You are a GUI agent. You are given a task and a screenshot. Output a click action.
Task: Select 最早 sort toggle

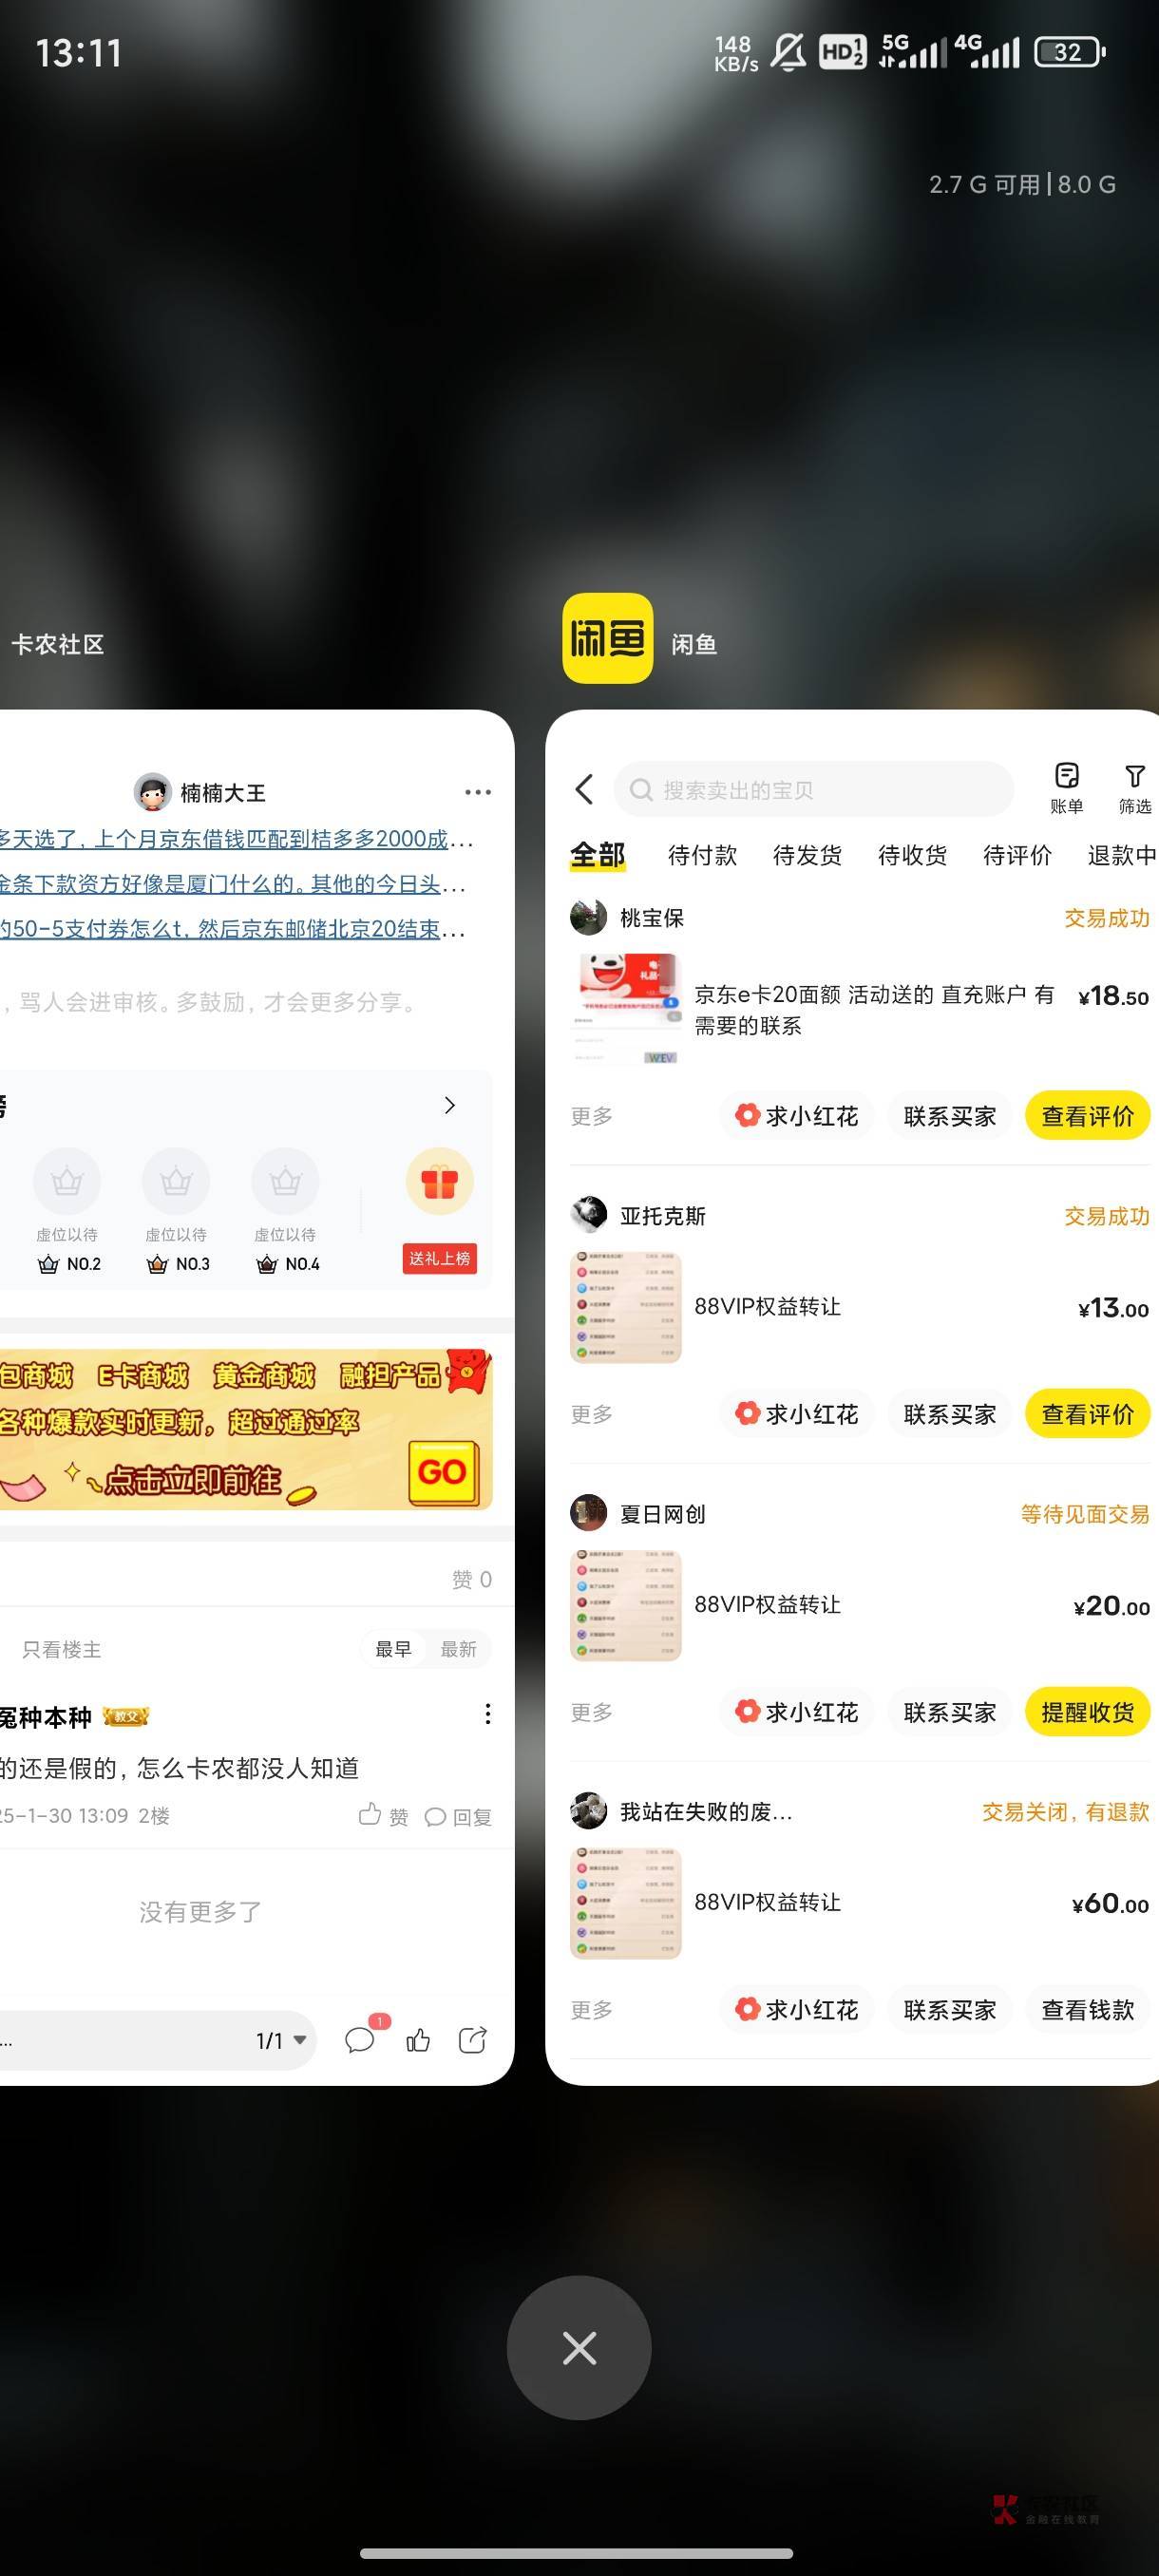tap(393, 1649)
